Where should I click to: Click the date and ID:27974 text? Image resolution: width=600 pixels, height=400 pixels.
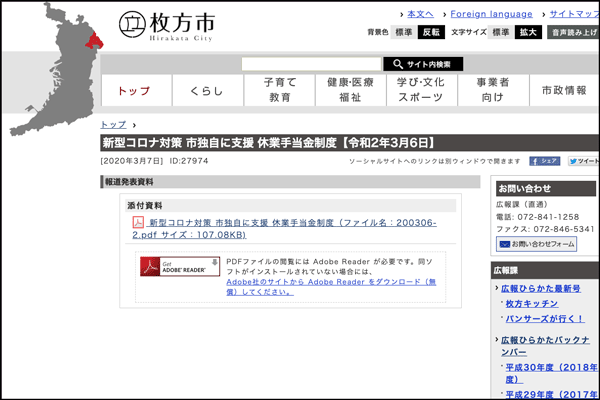[154, 161]
